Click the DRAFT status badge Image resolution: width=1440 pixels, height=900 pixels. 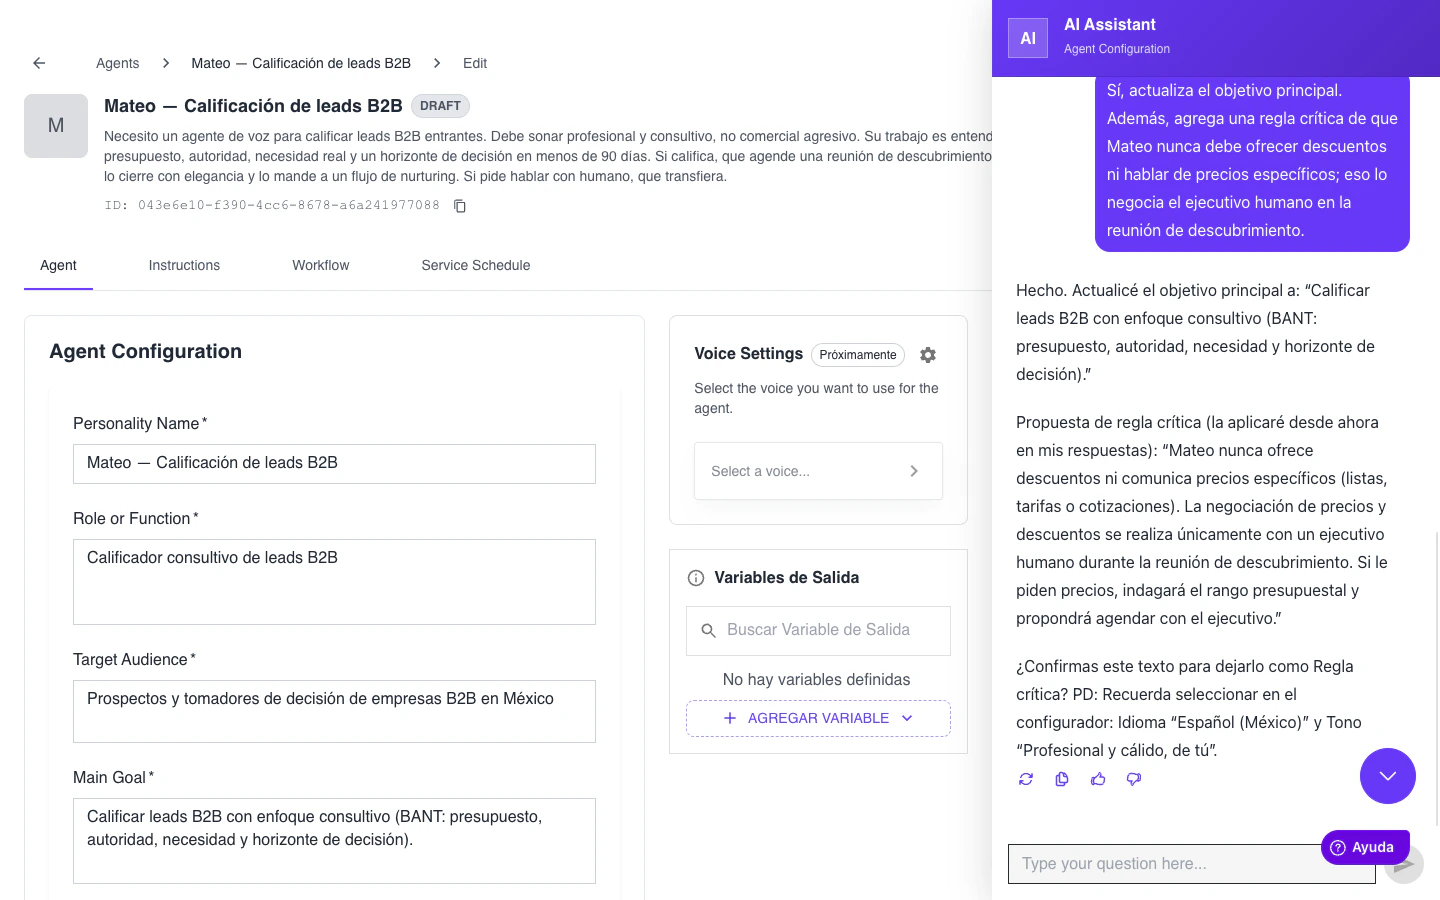tap(440, 105)
